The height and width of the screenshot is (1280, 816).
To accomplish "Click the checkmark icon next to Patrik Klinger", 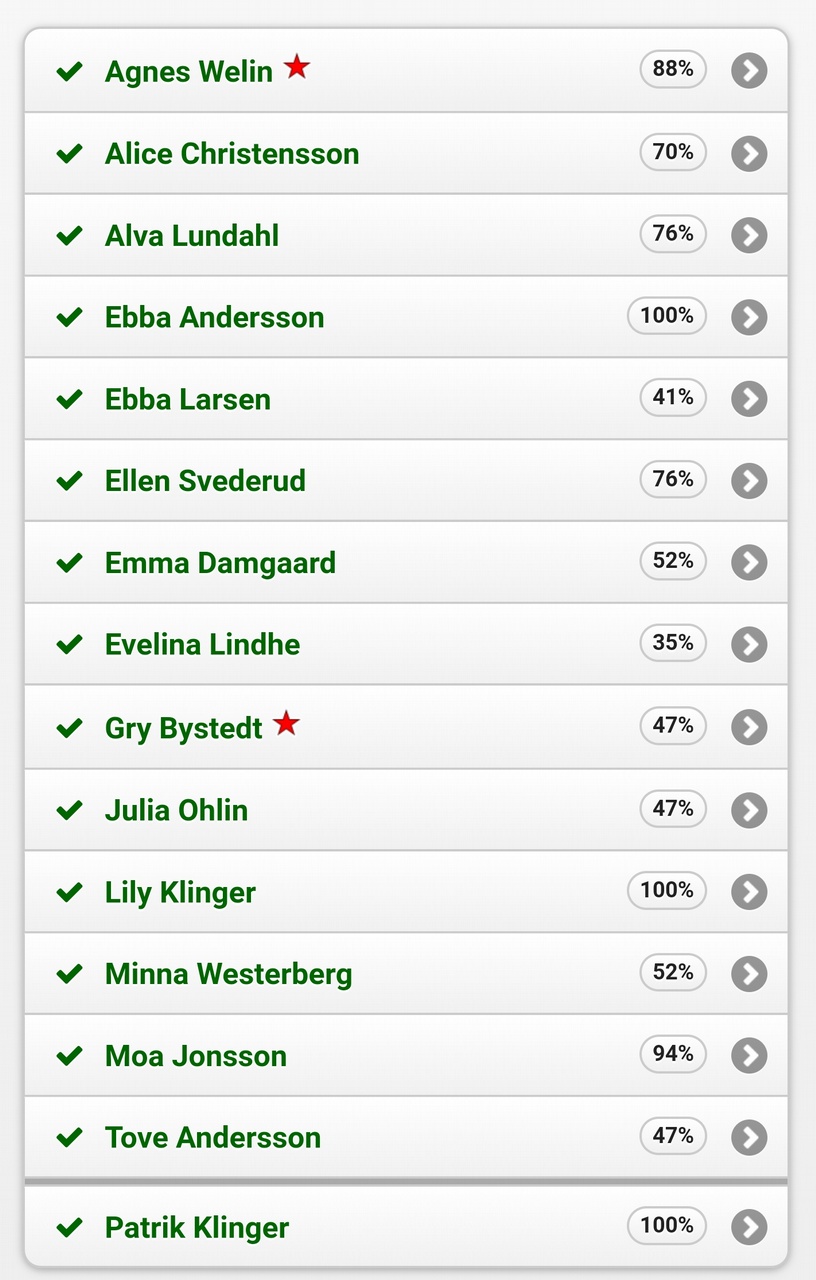I will 69,1228.
